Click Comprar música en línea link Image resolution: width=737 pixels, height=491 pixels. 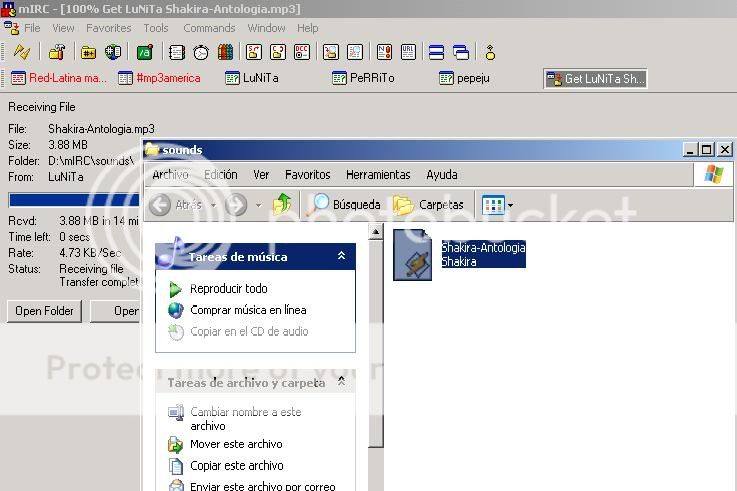pos(248,310)
